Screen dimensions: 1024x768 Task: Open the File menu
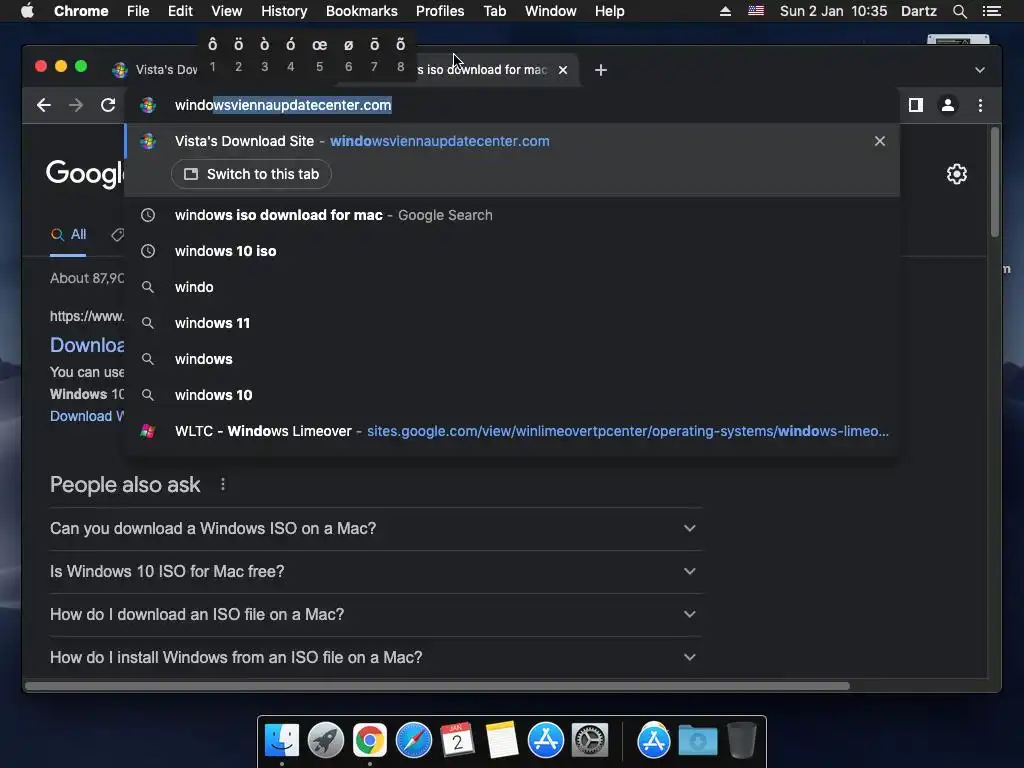pos(138,11)
